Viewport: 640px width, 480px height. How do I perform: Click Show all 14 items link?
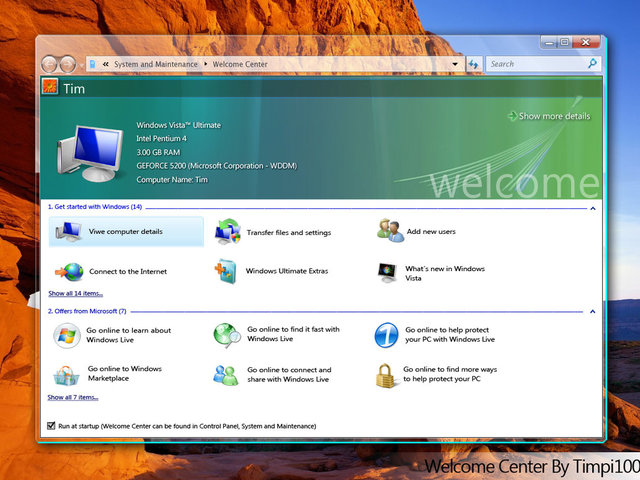[76, 293]
